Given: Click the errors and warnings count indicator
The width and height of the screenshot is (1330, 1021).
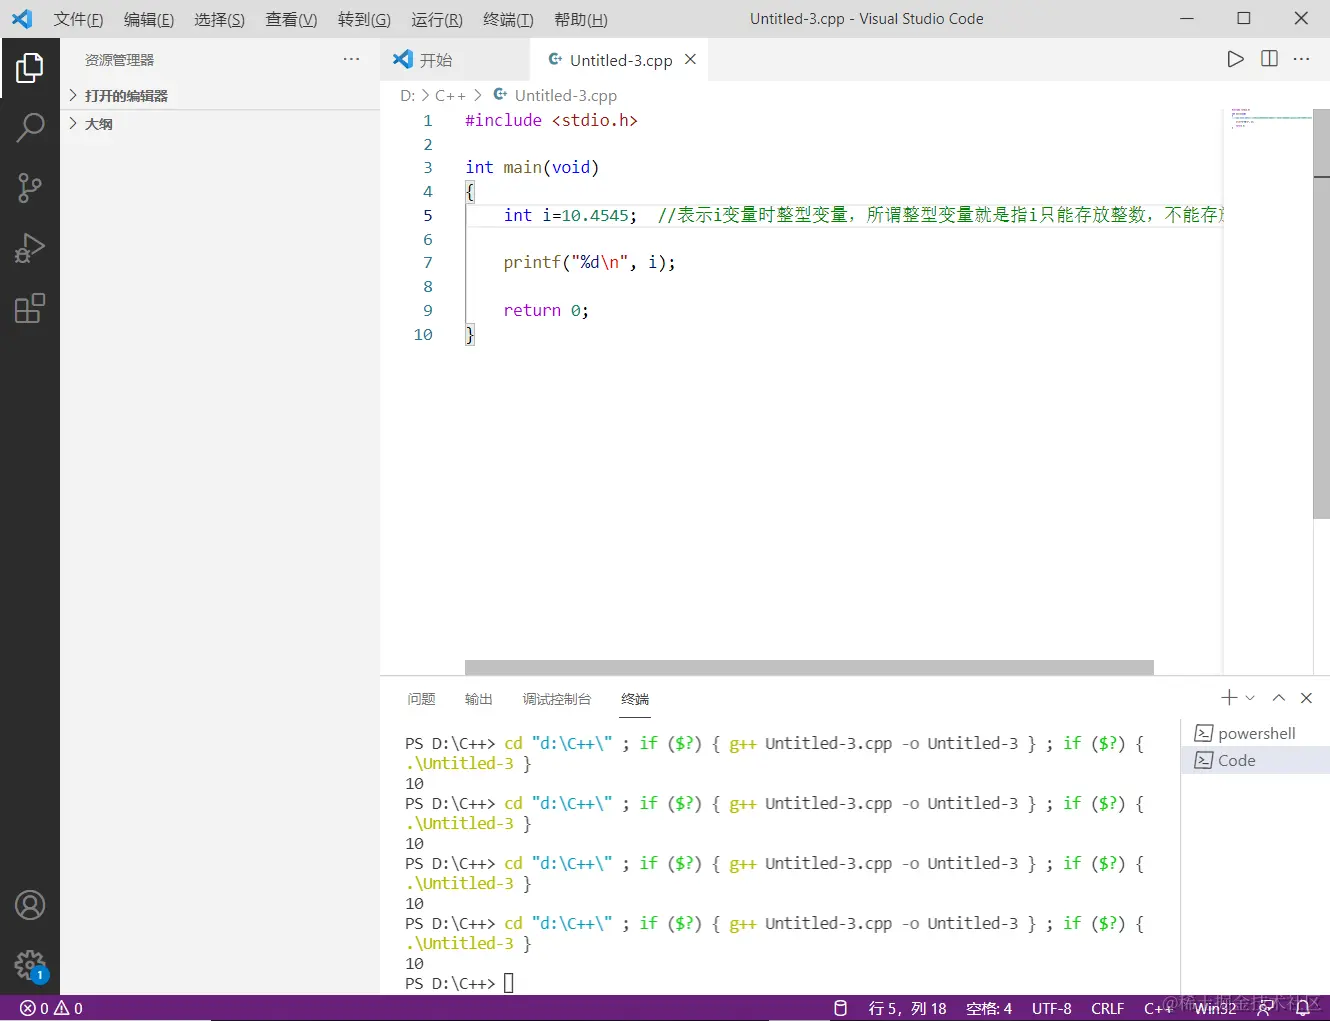Looking at the screenshot, I should pos(51,1008).
